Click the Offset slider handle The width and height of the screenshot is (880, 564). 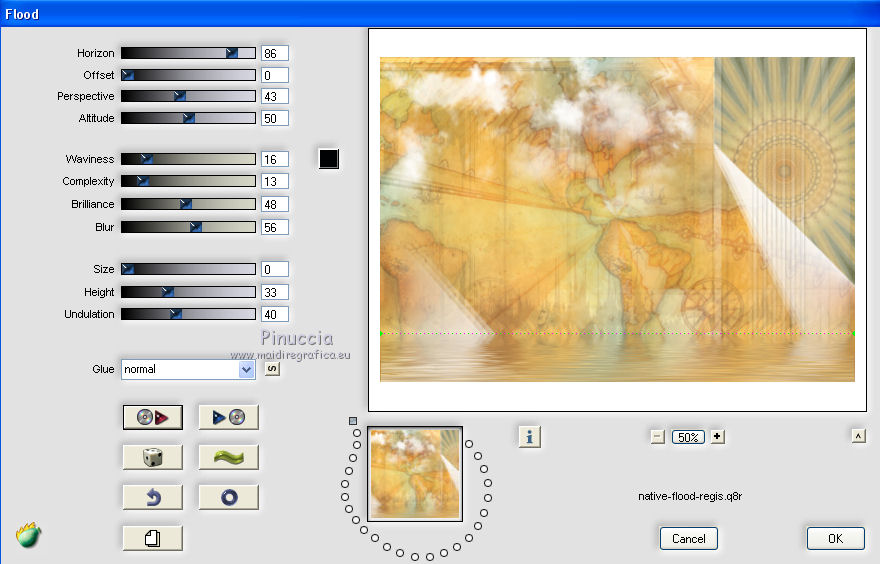point(128,75)
